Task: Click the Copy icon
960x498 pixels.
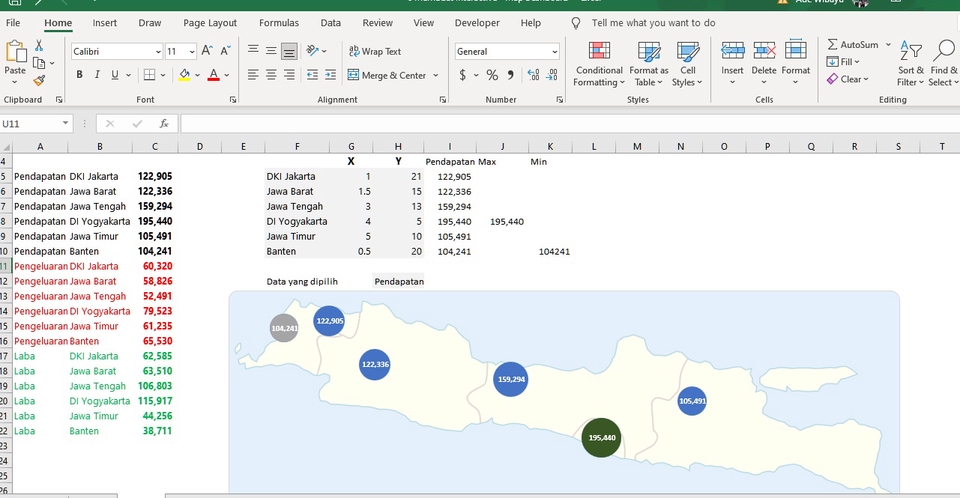Action: click(39, 63)
